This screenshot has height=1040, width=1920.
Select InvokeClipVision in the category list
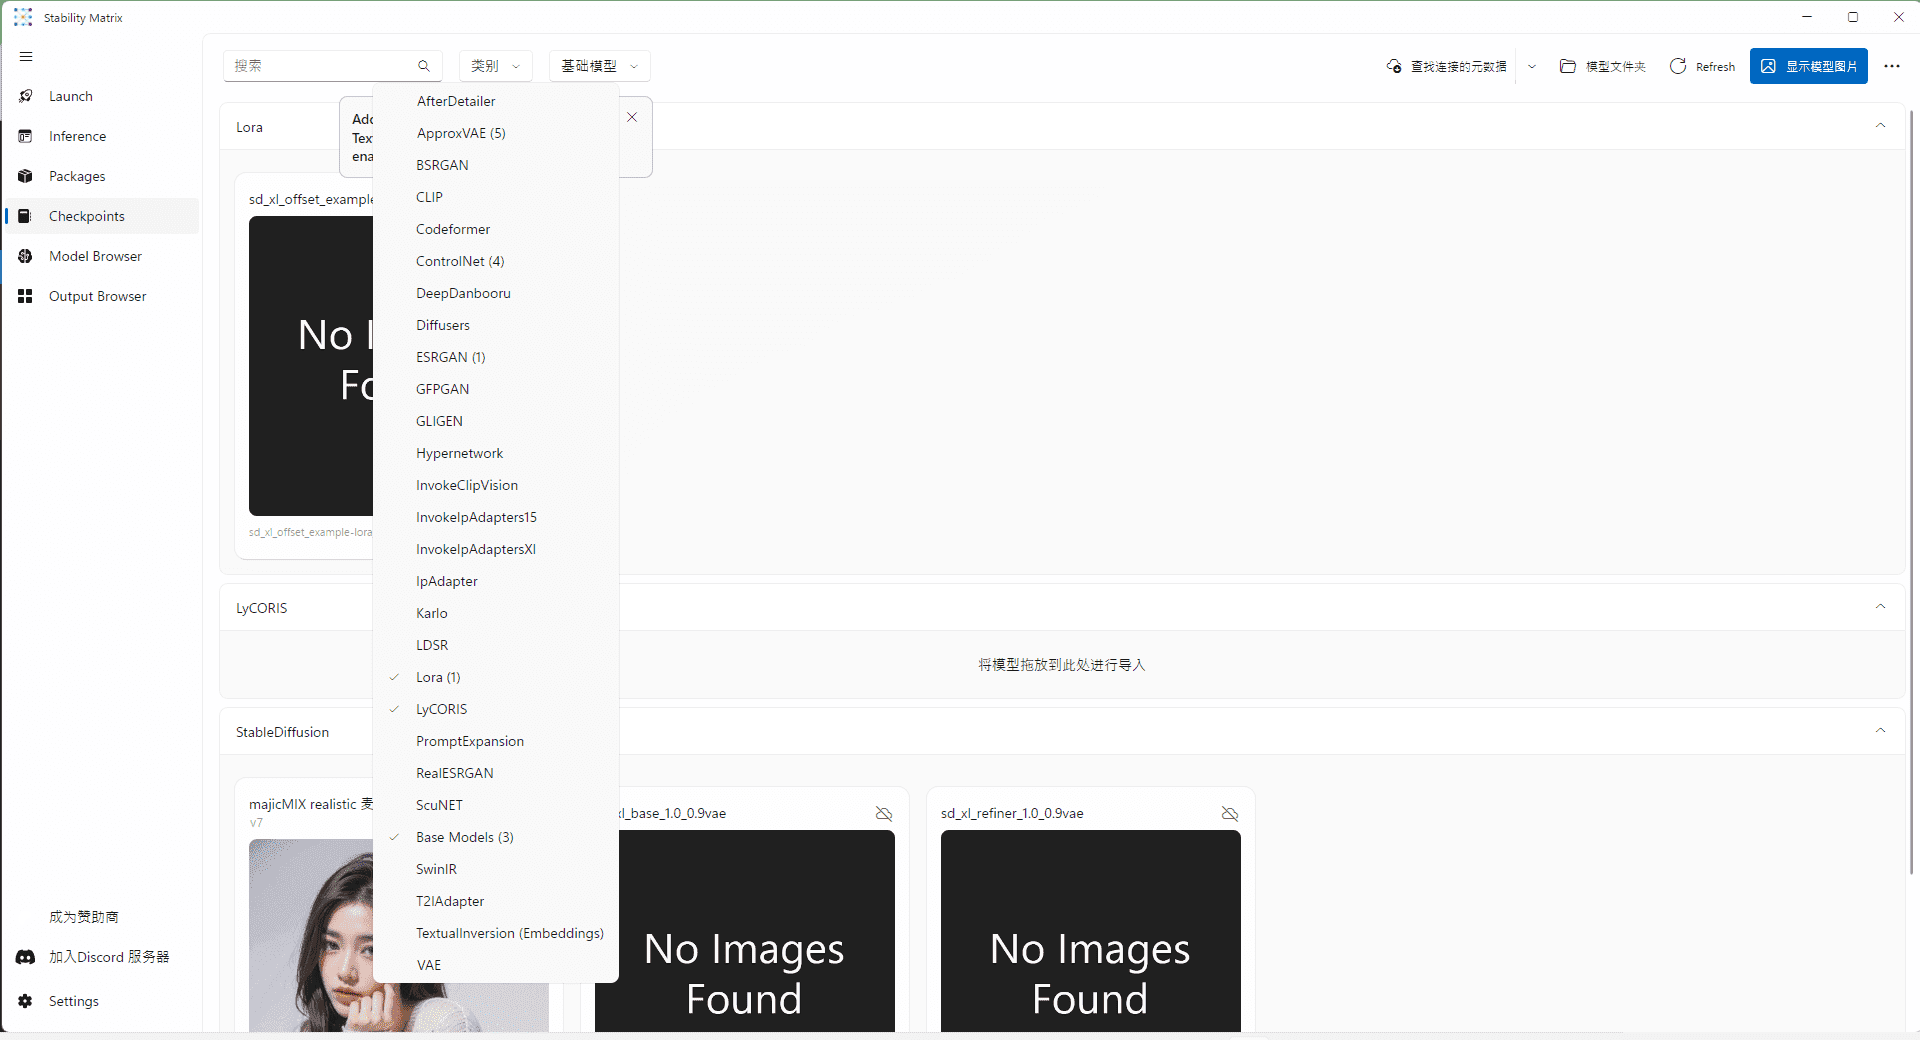coord(496,485)
